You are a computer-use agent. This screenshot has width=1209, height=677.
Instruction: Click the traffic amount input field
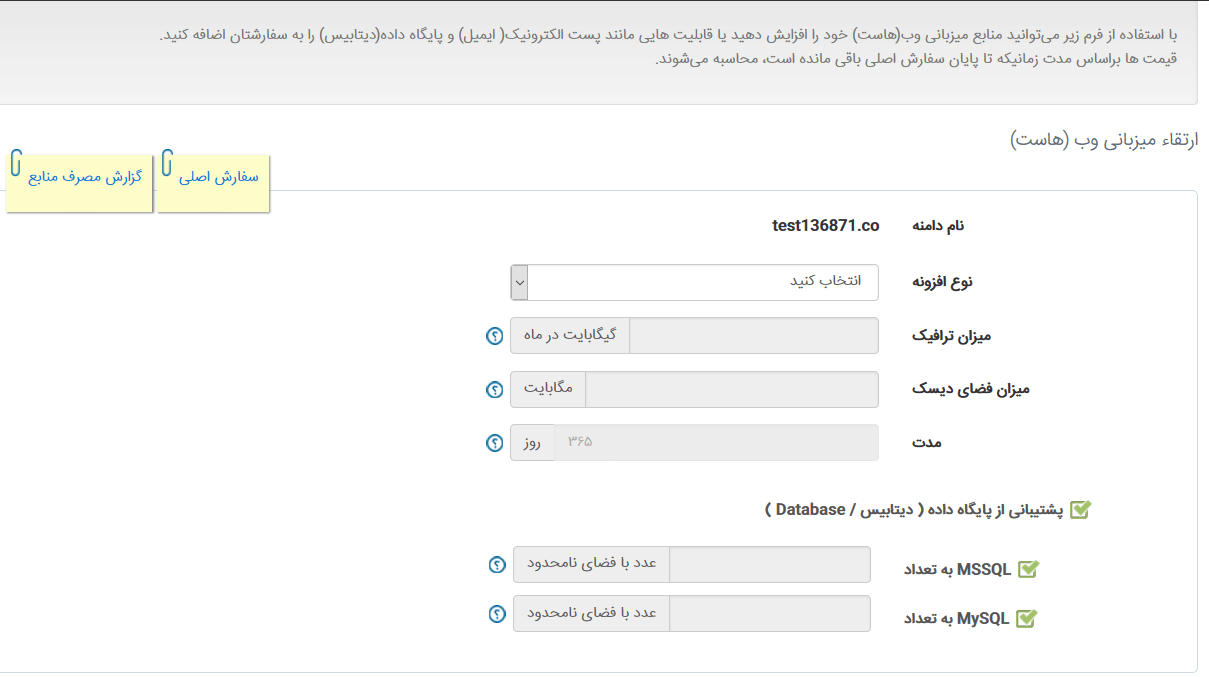(753, 336)
